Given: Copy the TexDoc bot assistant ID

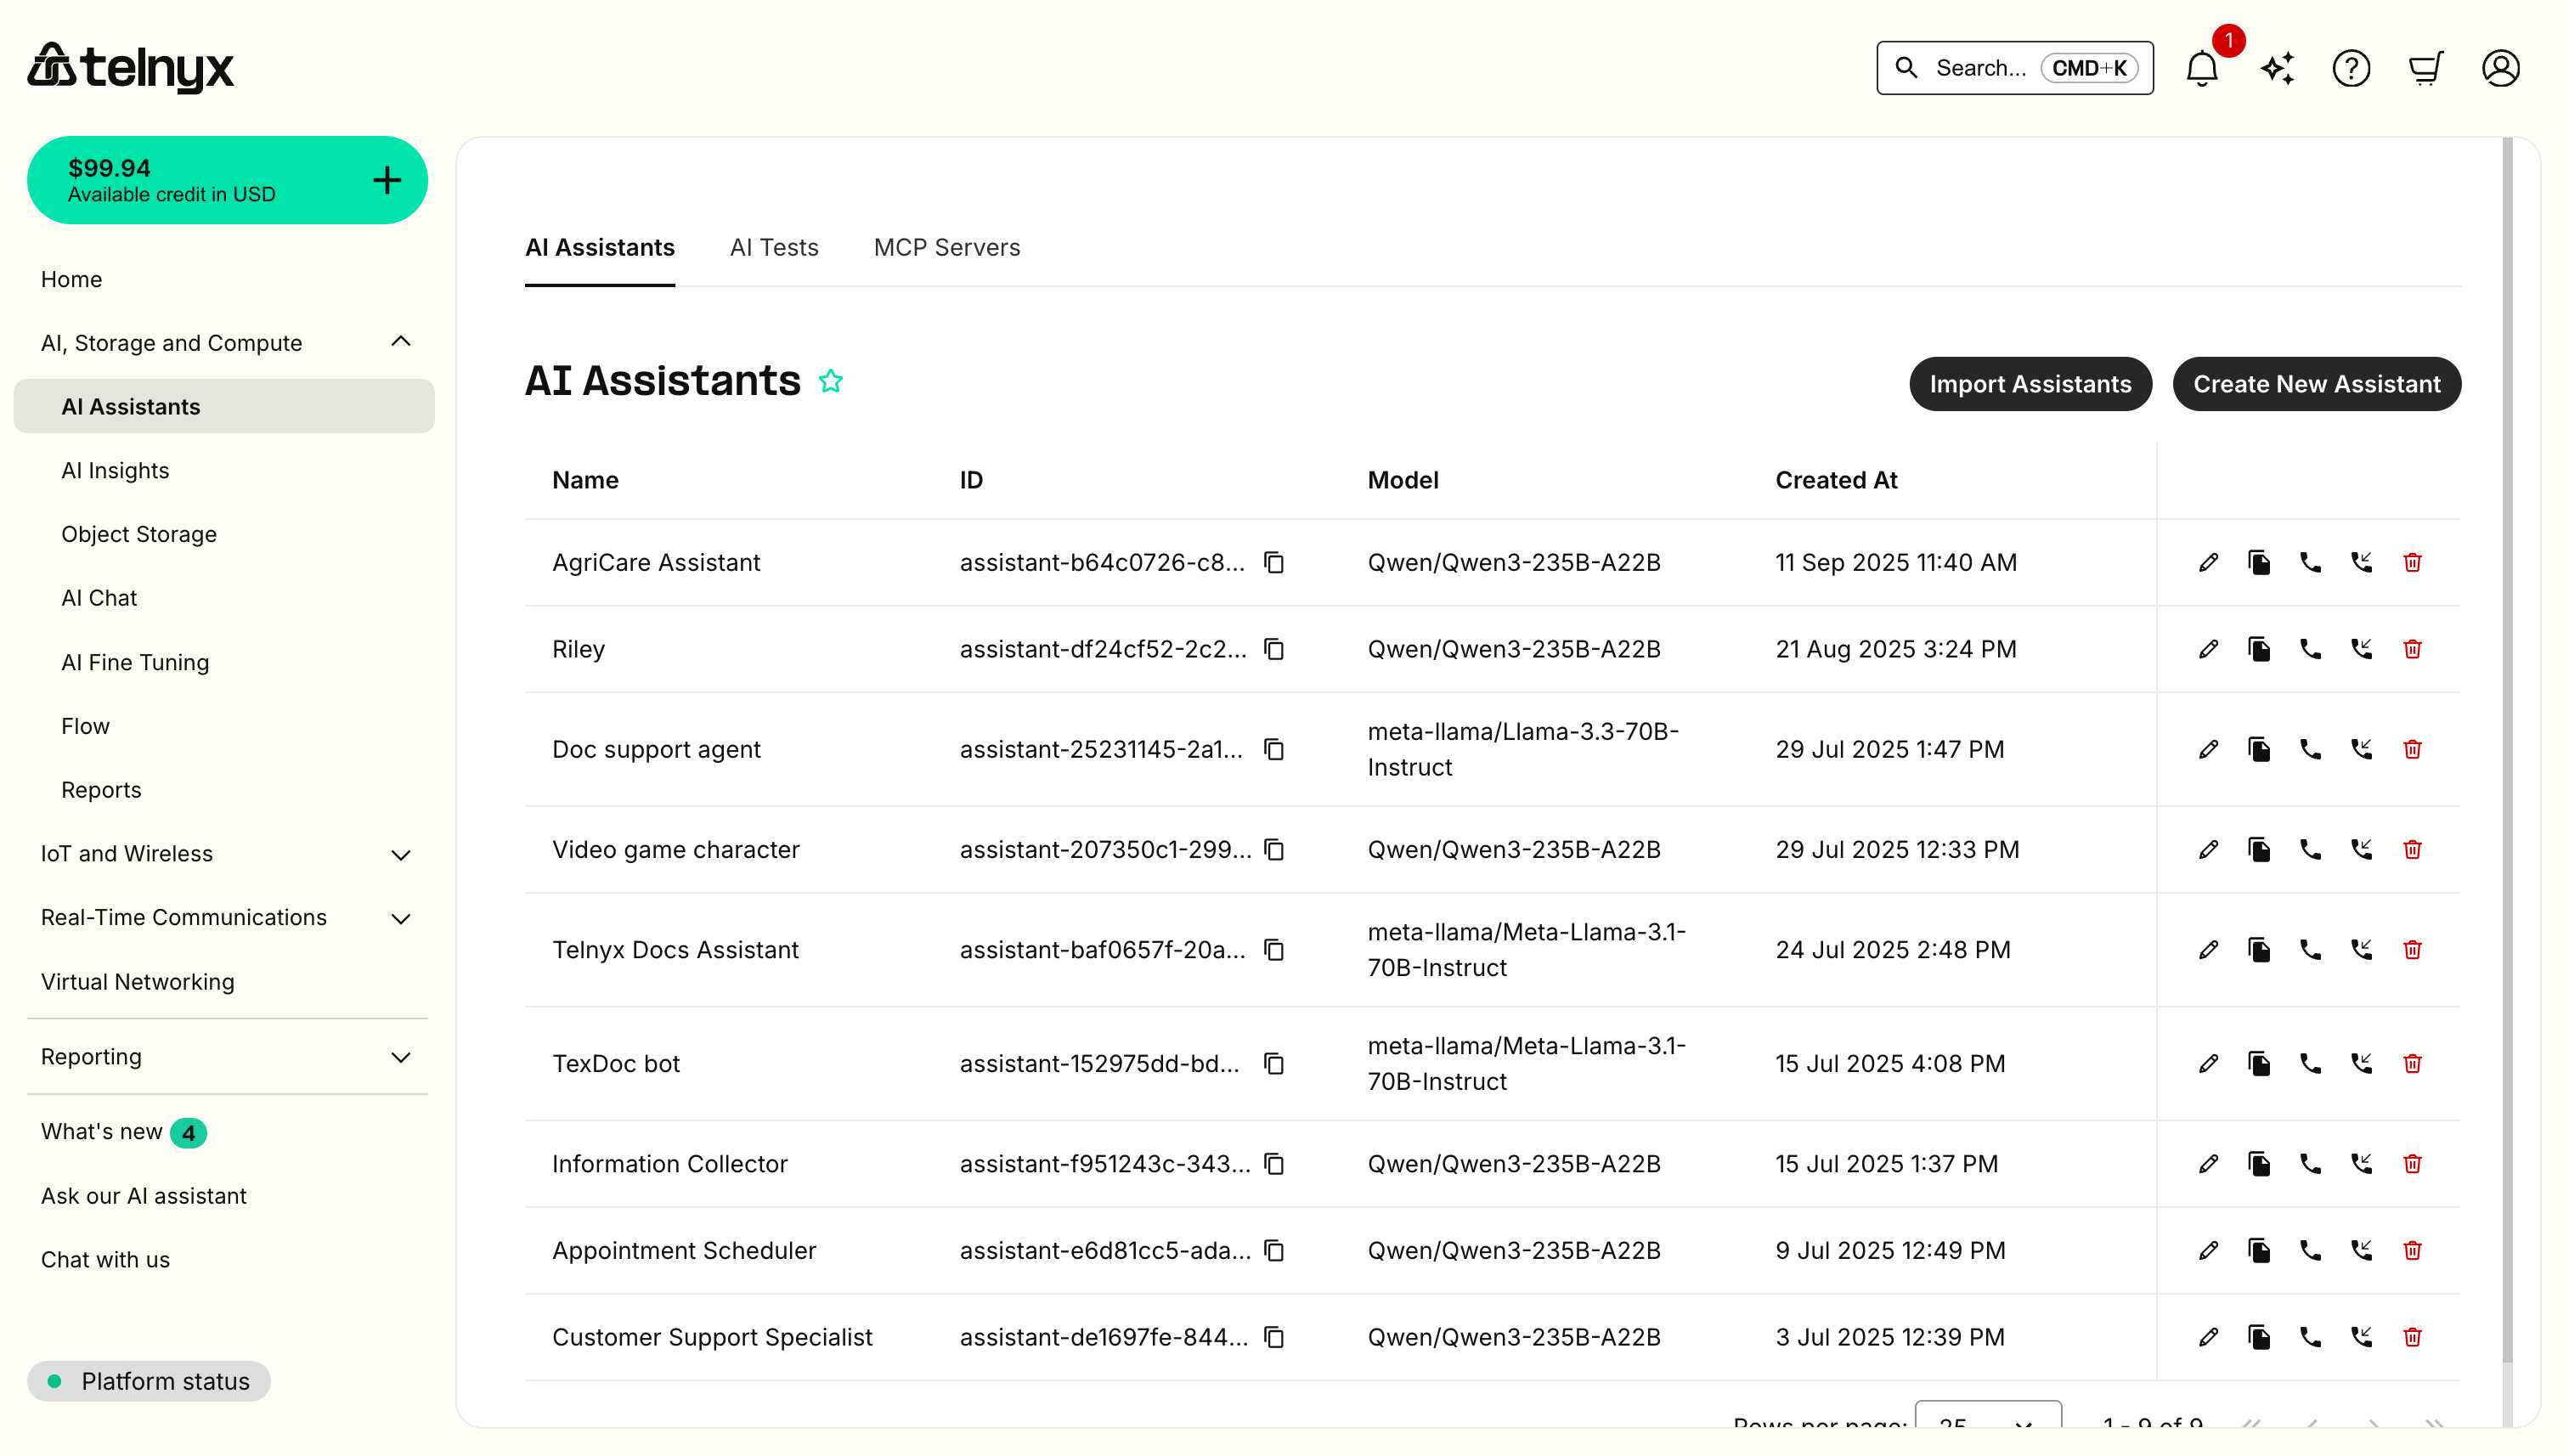Looking at the screenshot, I should [1273, 1064].
